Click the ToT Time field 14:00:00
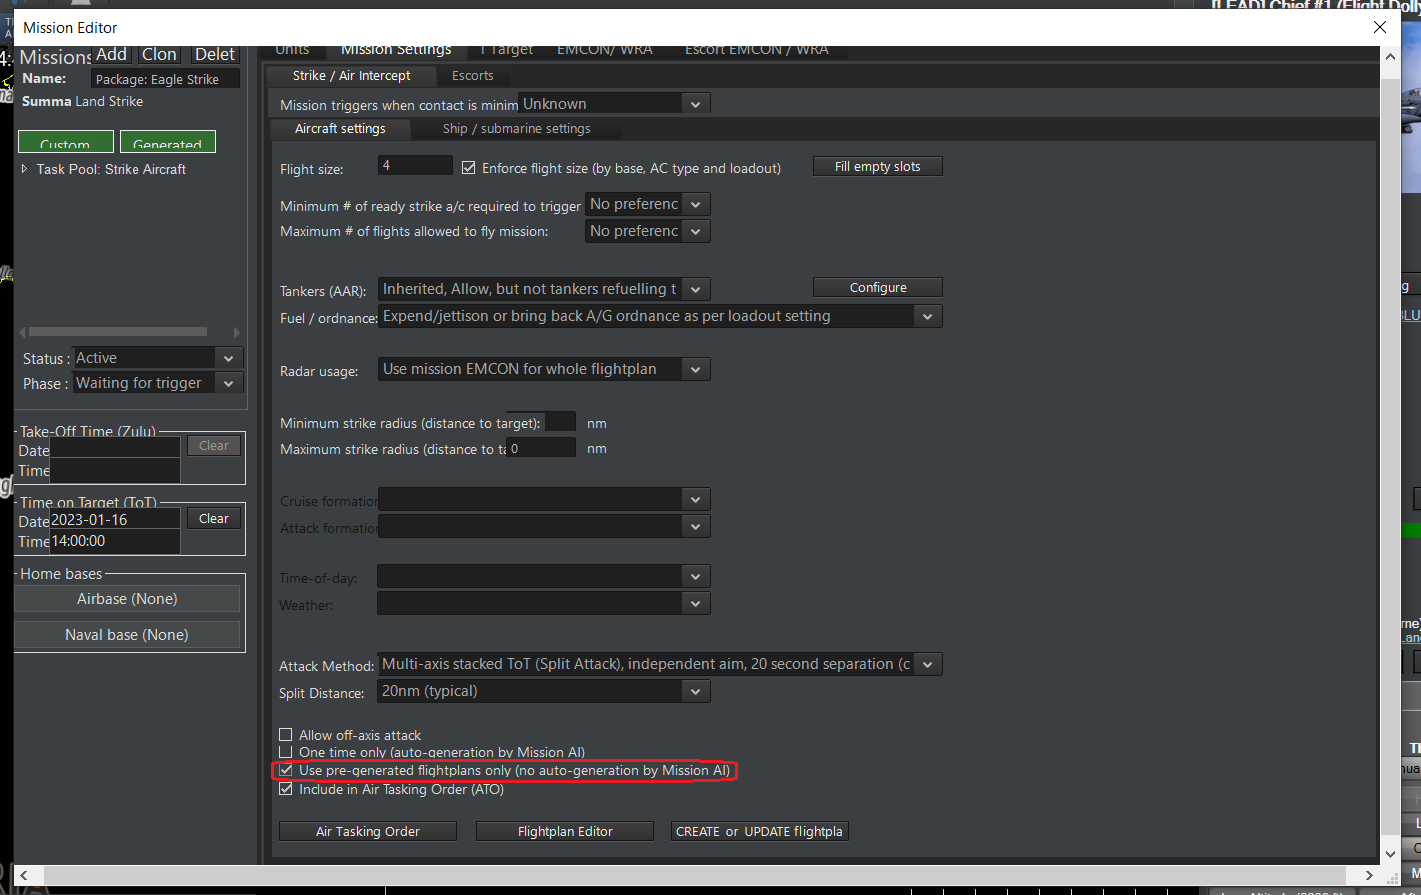Screen dimensions: 1421x895 coord(115,541)
